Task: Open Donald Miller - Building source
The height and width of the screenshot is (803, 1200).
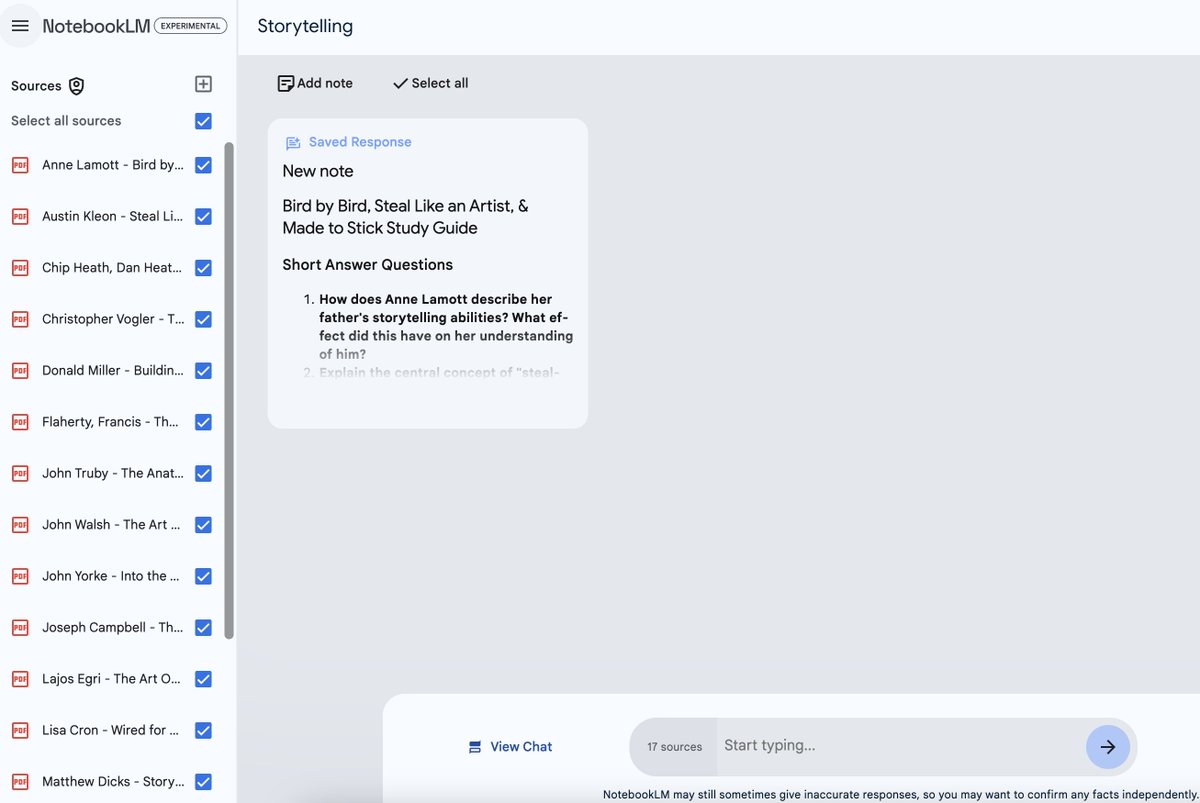Action: coord(113,371)
